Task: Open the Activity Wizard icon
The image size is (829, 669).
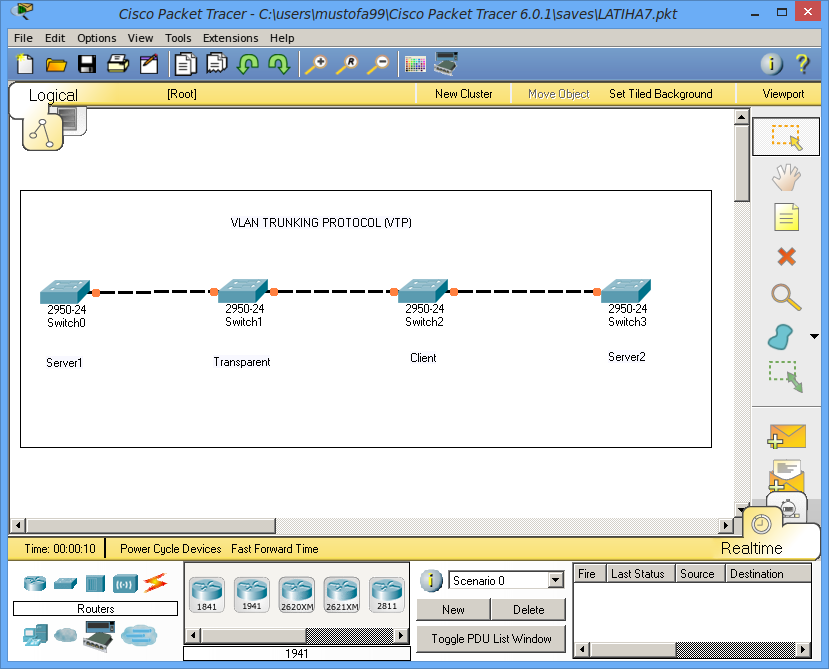Action: click(x=149, y=64)
